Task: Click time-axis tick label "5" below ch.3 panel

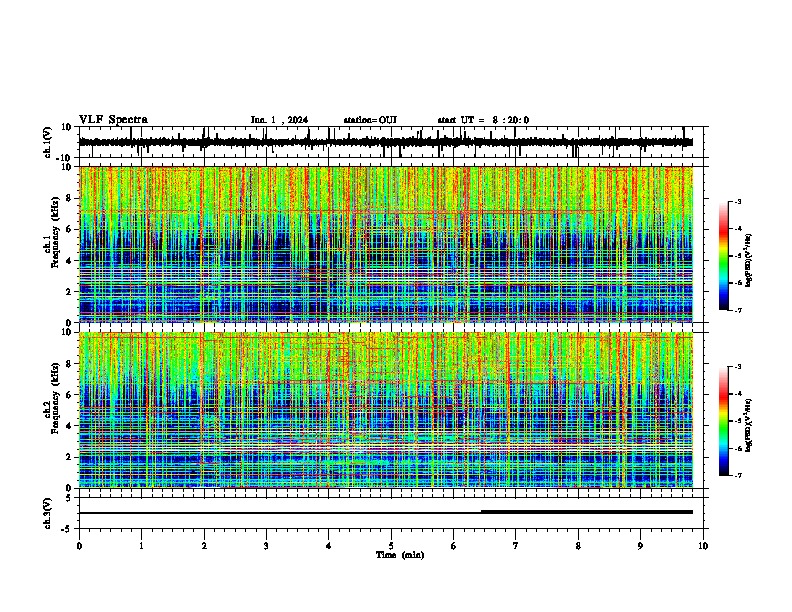Action: [x=391, y=546]
